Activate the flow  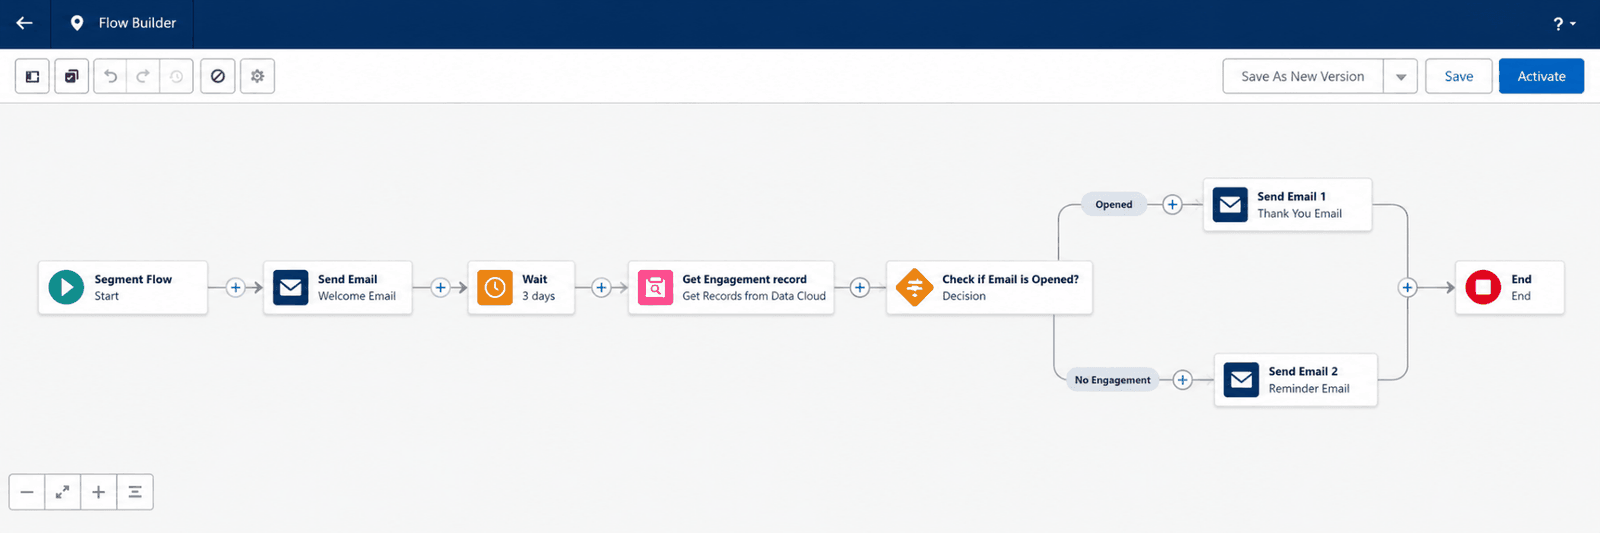(x=1541, y=76)
